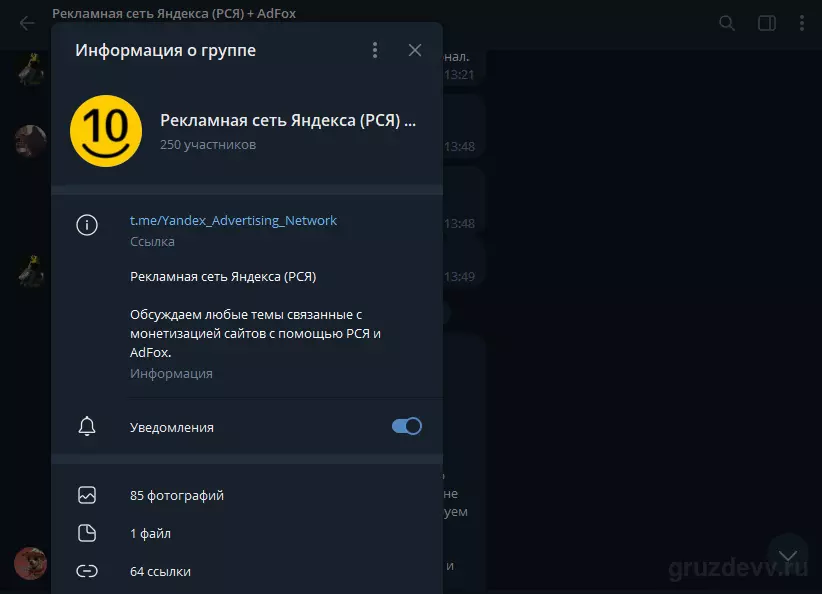Screen dimensions: 822x594
Task: Toggle the Уведомления switch
Action: point(407,426)
